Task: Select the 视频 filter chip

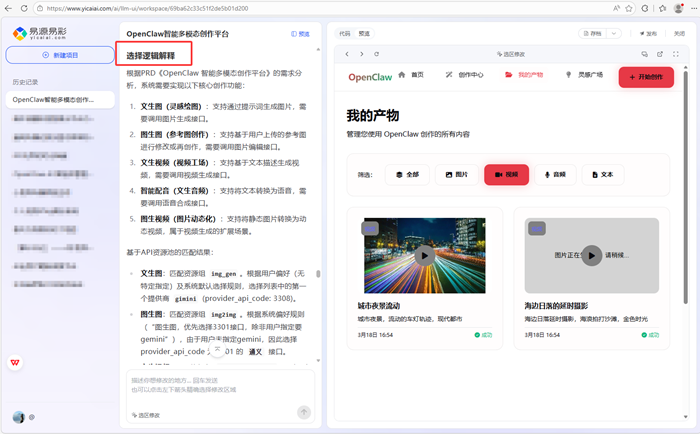Action: (x=506, y=174)
